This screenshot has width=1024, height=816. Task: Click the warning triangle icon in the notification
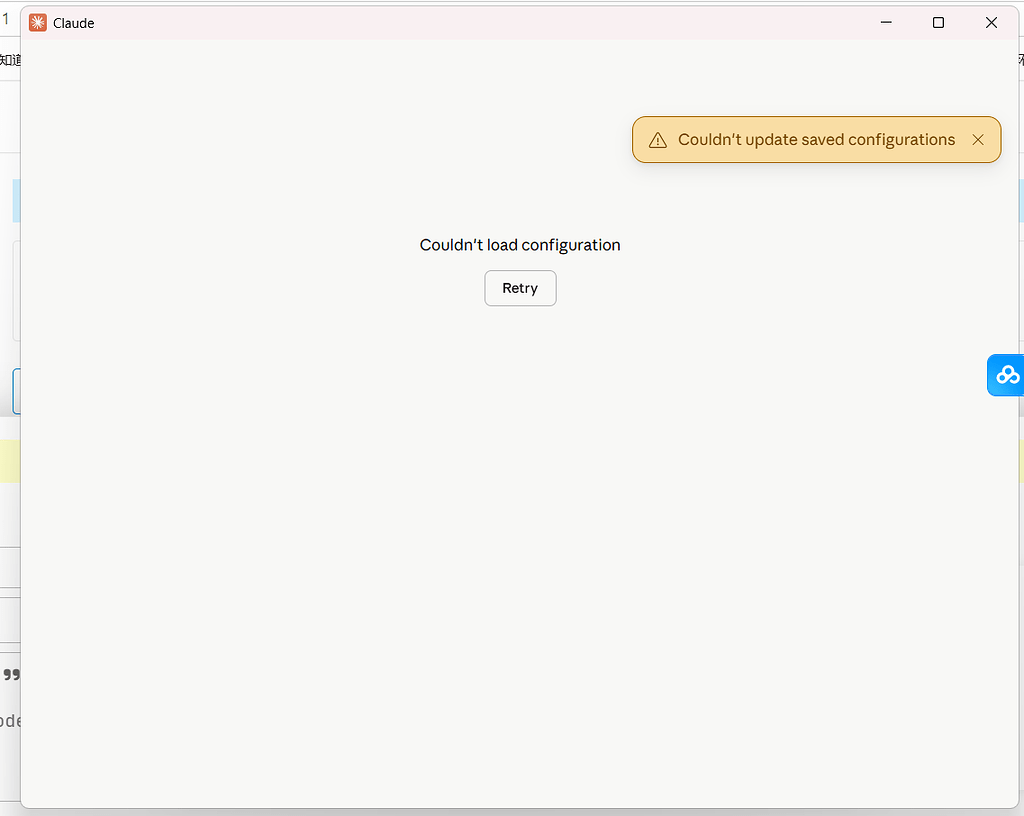658,140
